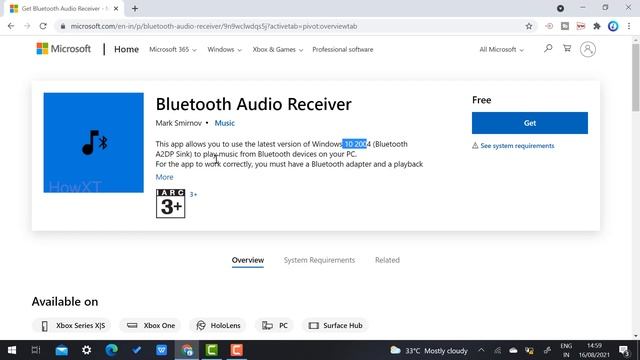Click the Chrome profile avatar icon
The image size is (640, 360).
[613, 26]
